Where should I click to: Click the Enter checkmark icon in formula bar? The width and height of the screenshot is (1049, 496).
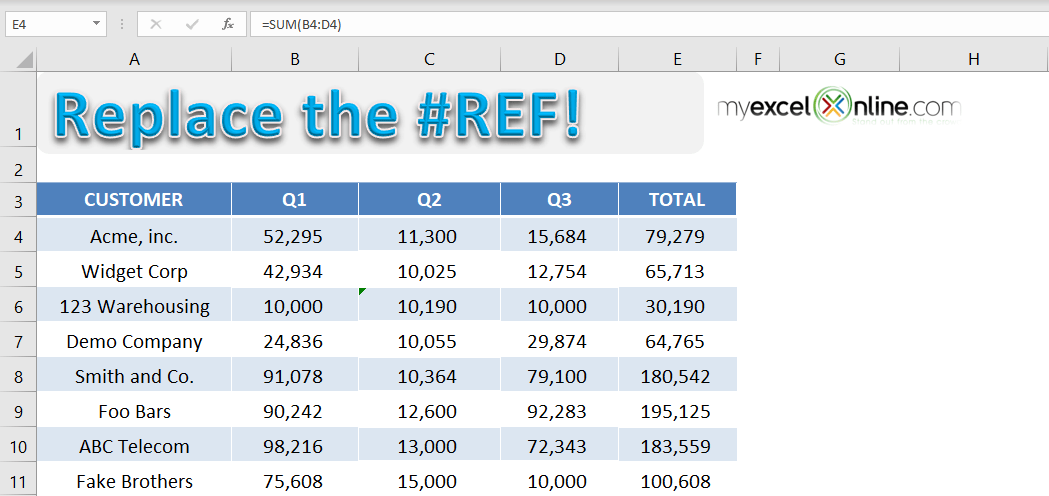coord(193,25)
